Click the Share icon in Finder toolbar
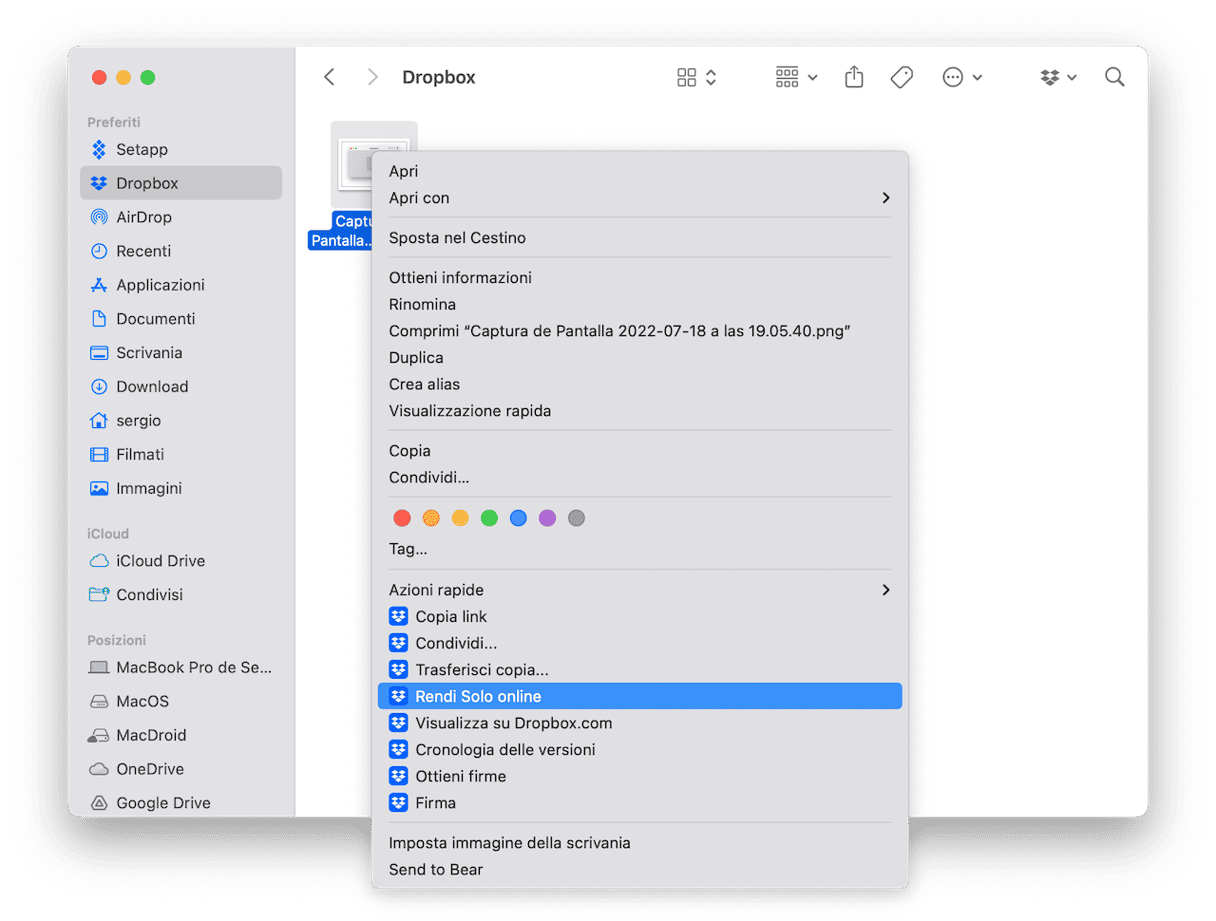 coord(853,77)
